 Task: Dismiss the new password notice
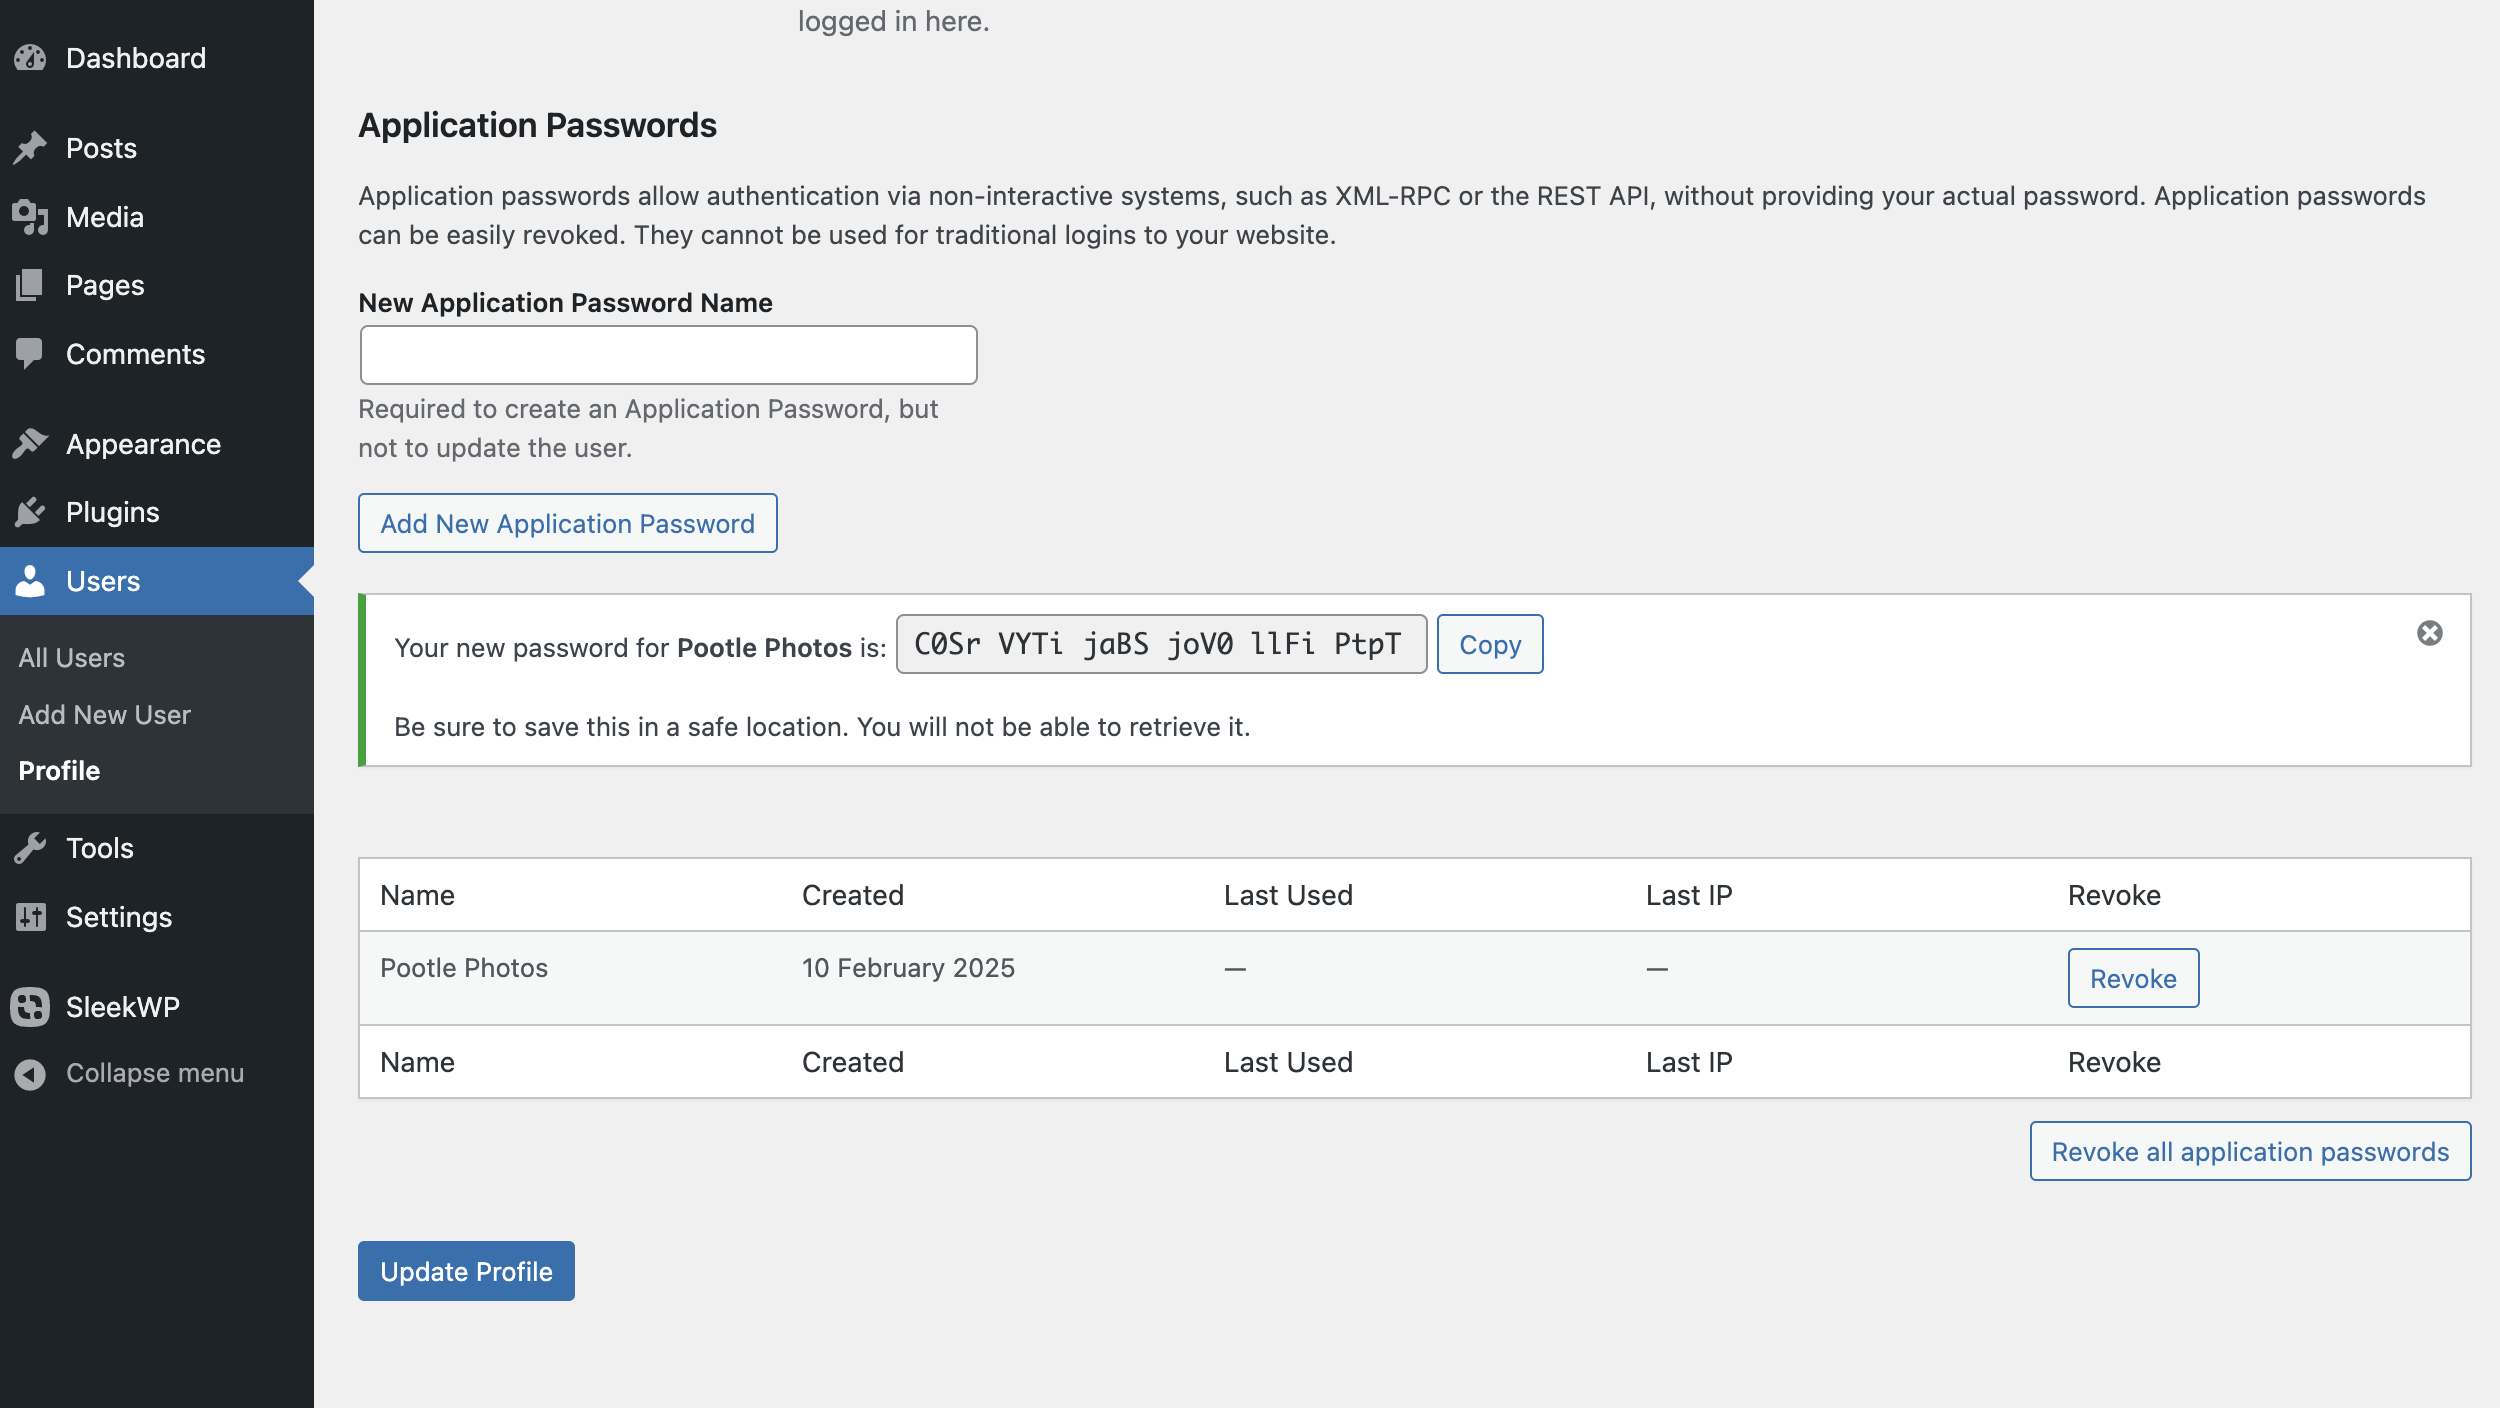2430,633
